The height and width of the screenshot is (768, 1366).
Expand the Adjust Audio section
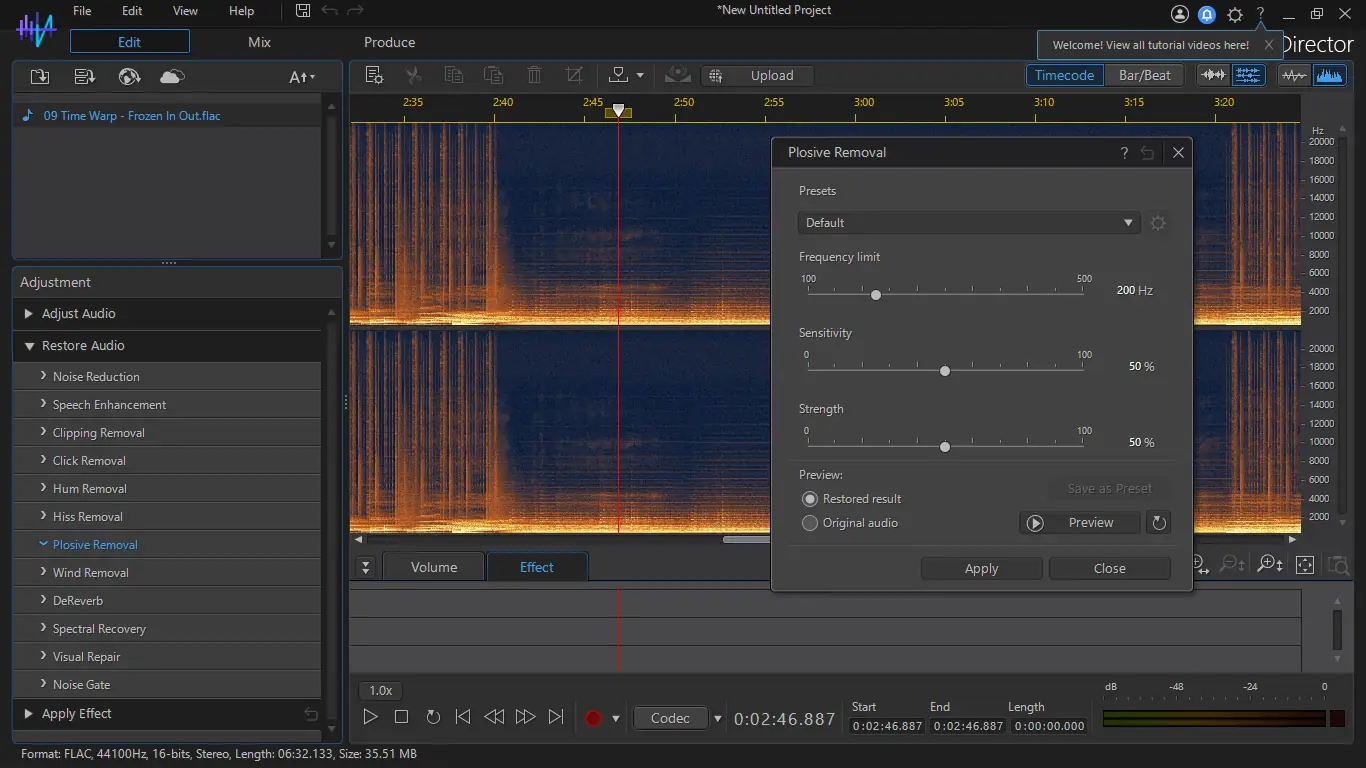click(78, 314)
